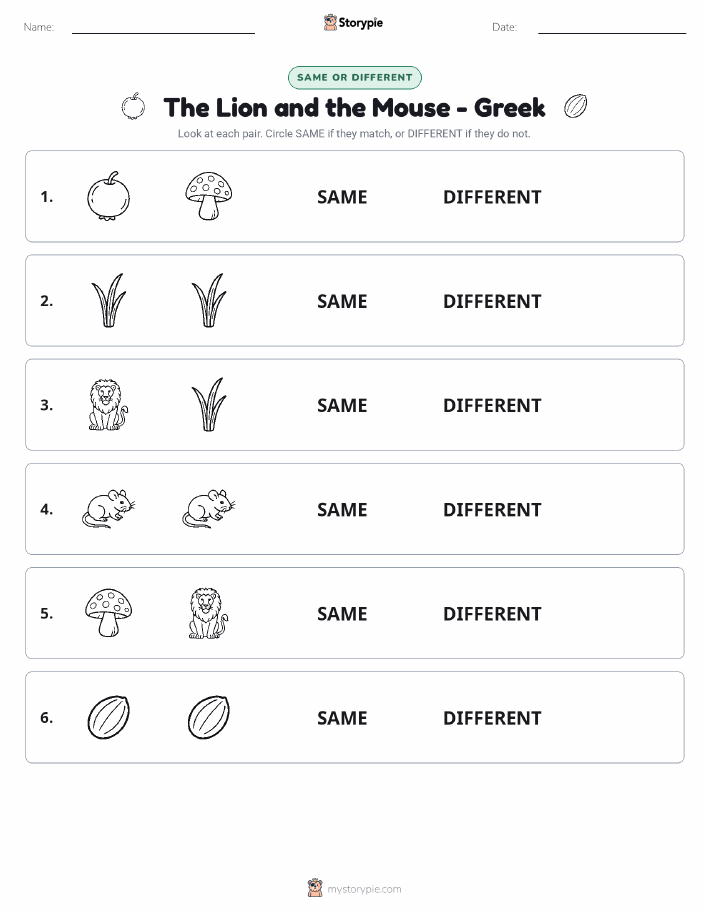Click the Name line field
The width and height of the screenshot is (709, 917).
(x=163, y=27)
